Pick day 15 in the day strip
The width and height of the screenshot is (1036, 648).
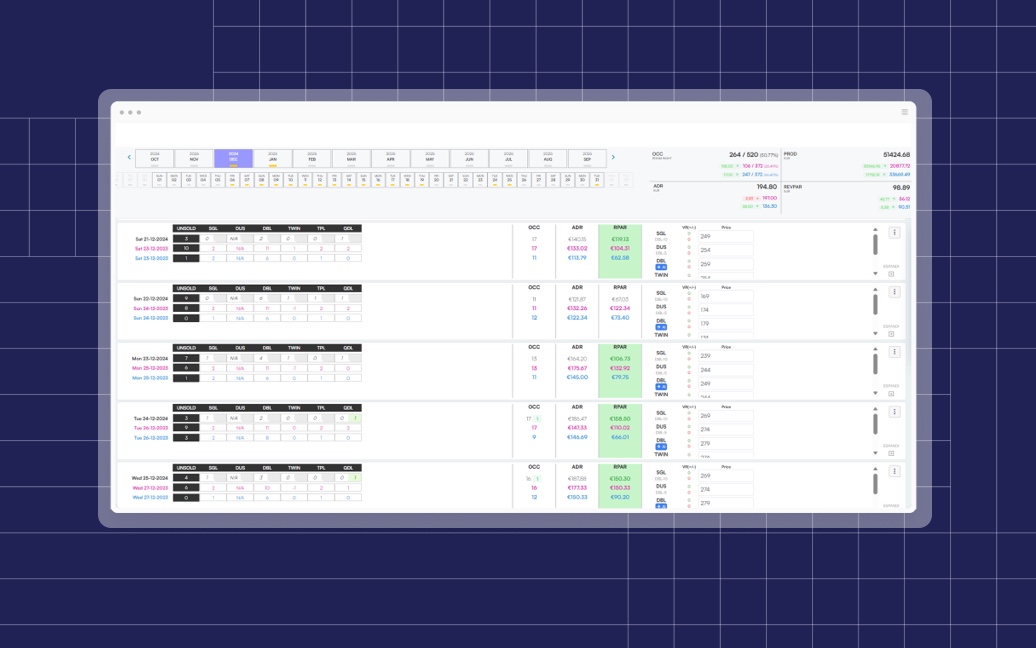point(363,180)
